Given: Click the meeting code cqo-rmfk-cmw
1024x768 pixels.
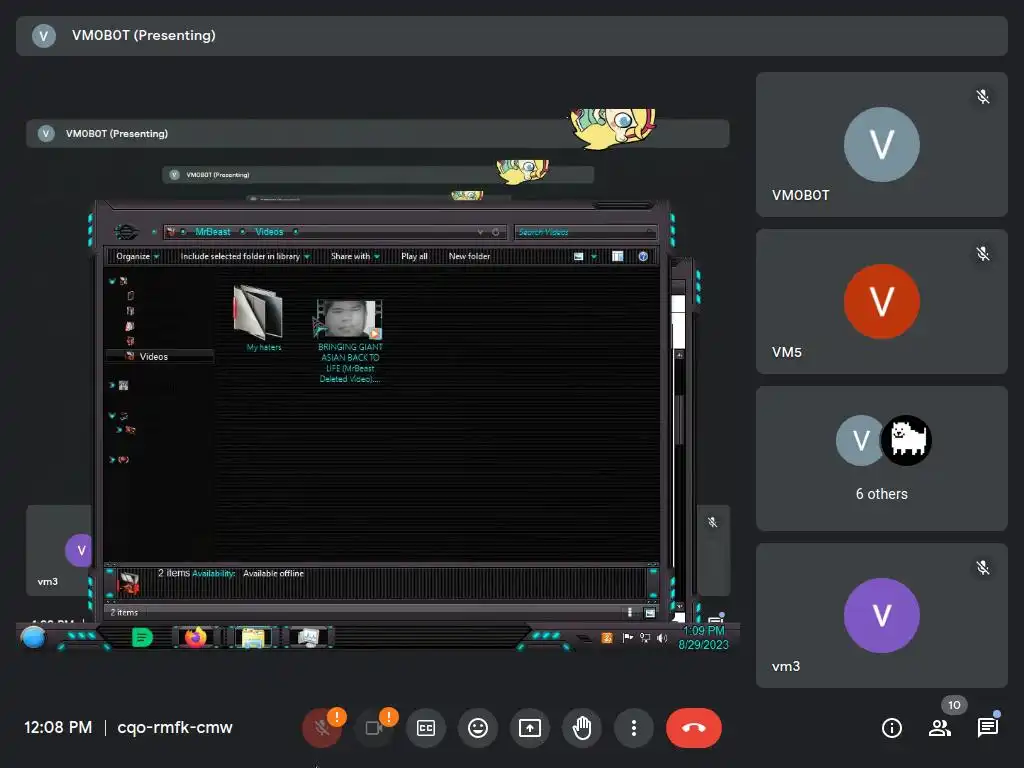Looking at the screenshot, I should 175,728.
